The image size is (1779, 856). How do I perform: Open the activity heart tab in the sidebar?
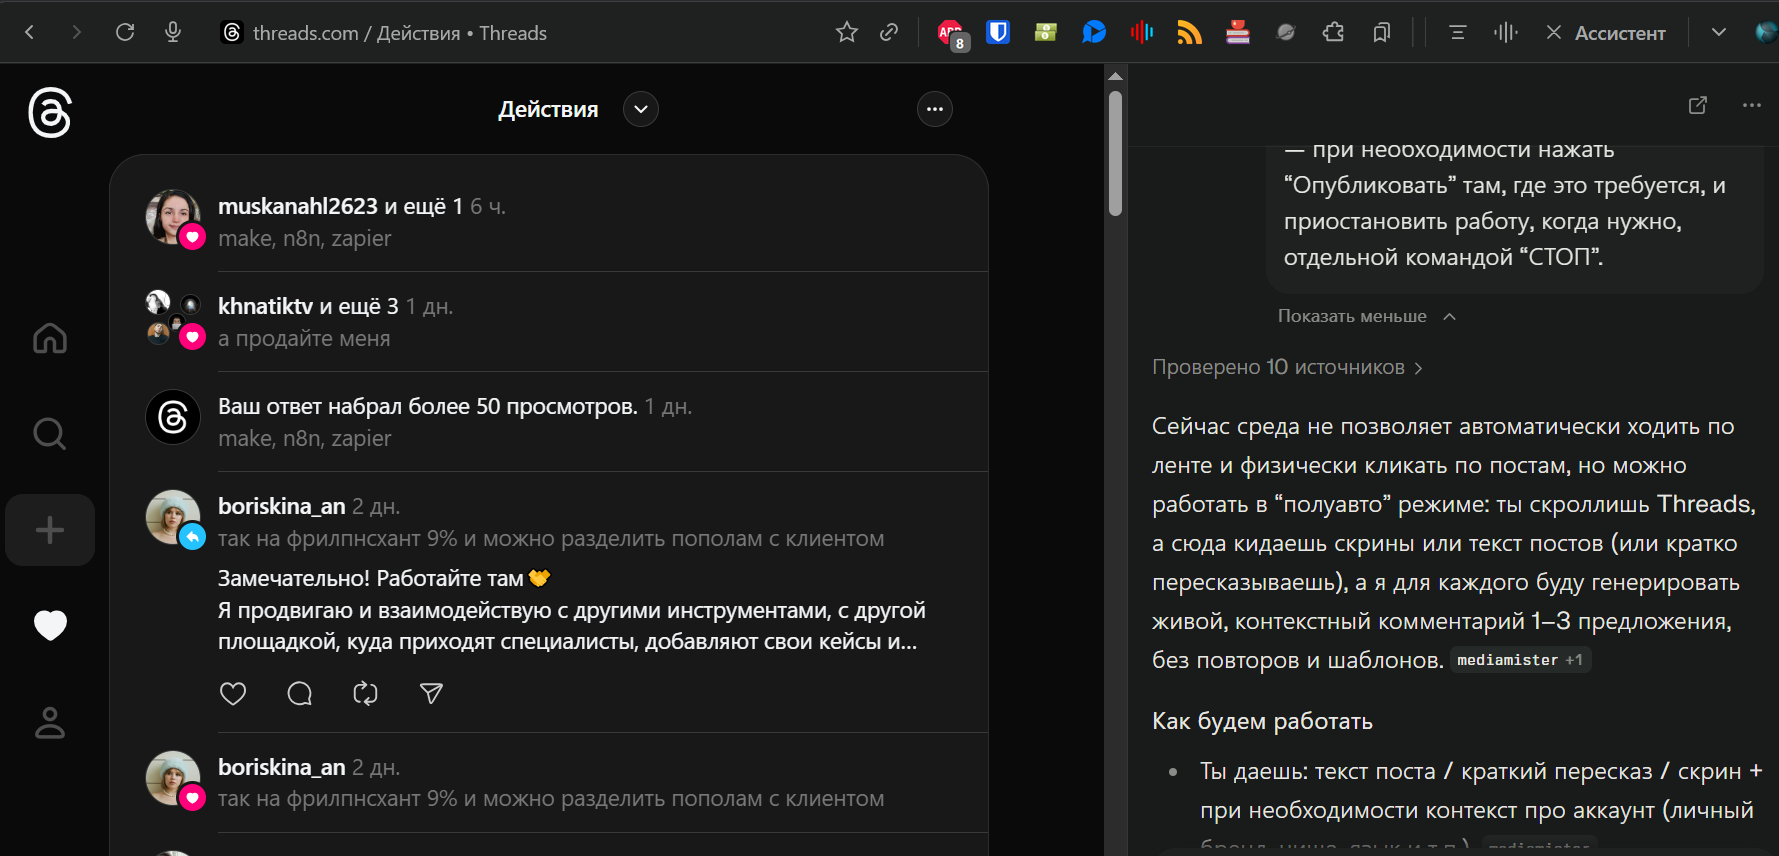click(x=50, y=625)
